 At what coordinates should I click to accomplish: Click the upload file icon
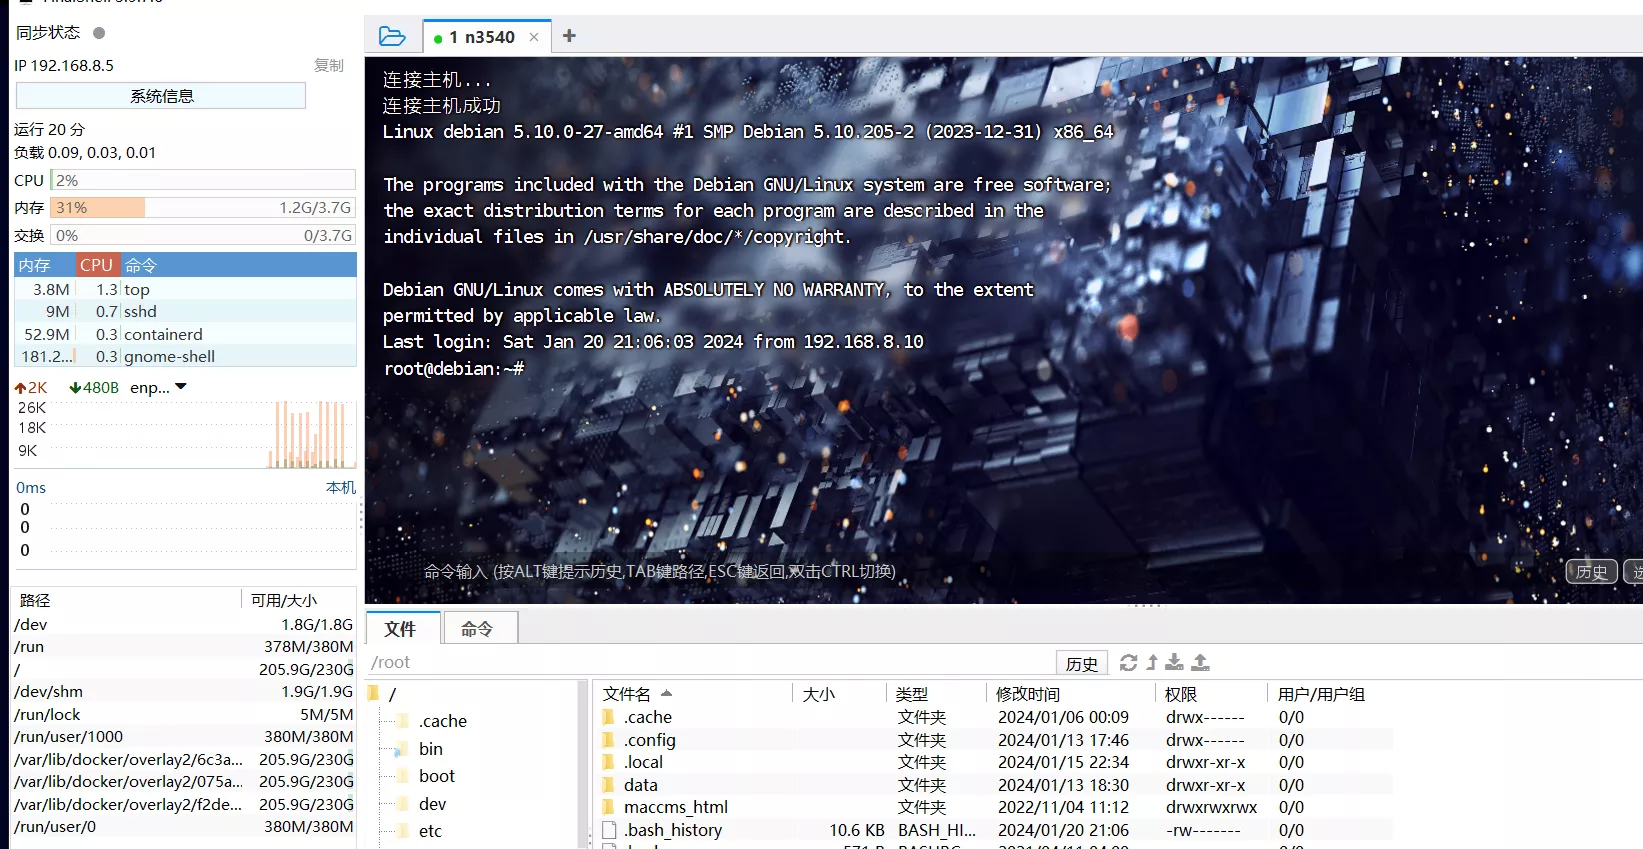pyautogui.click(x=1200, y=662)
